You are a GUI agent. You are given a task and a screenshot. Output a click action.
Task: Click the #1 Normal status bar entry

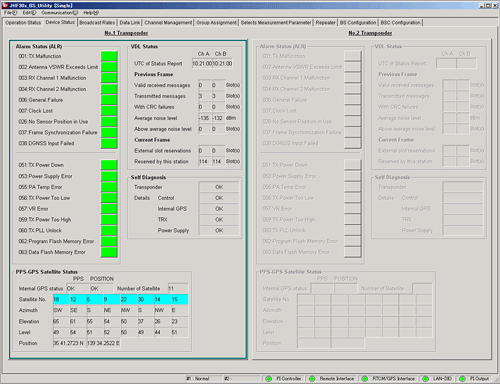[204, 379]
